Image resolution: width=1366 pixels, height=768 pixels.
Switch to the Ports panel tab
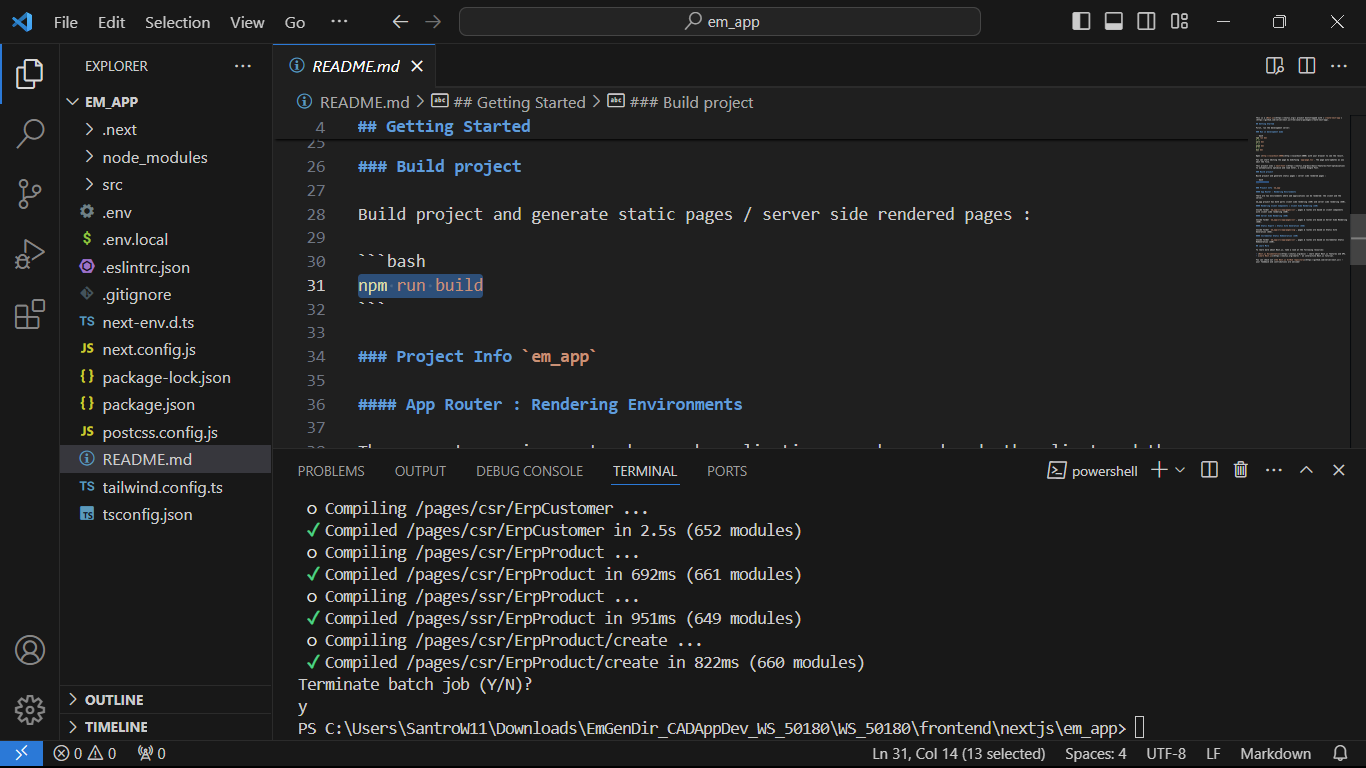point(727,471)
